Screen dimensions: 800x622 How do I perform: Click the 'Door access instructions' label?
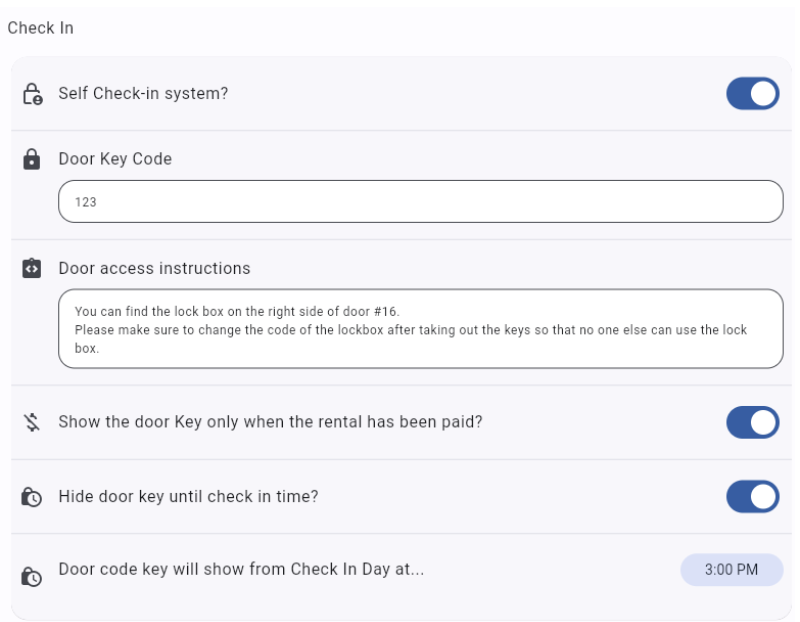click(154, 268)
